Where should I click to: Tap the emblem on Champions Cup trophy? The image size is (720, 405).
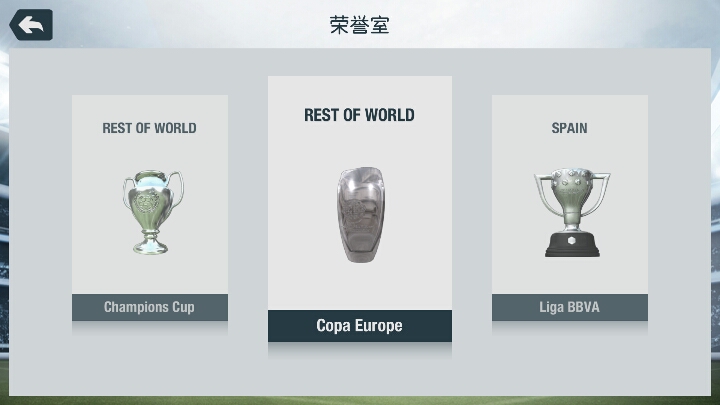tap(146, 202)
